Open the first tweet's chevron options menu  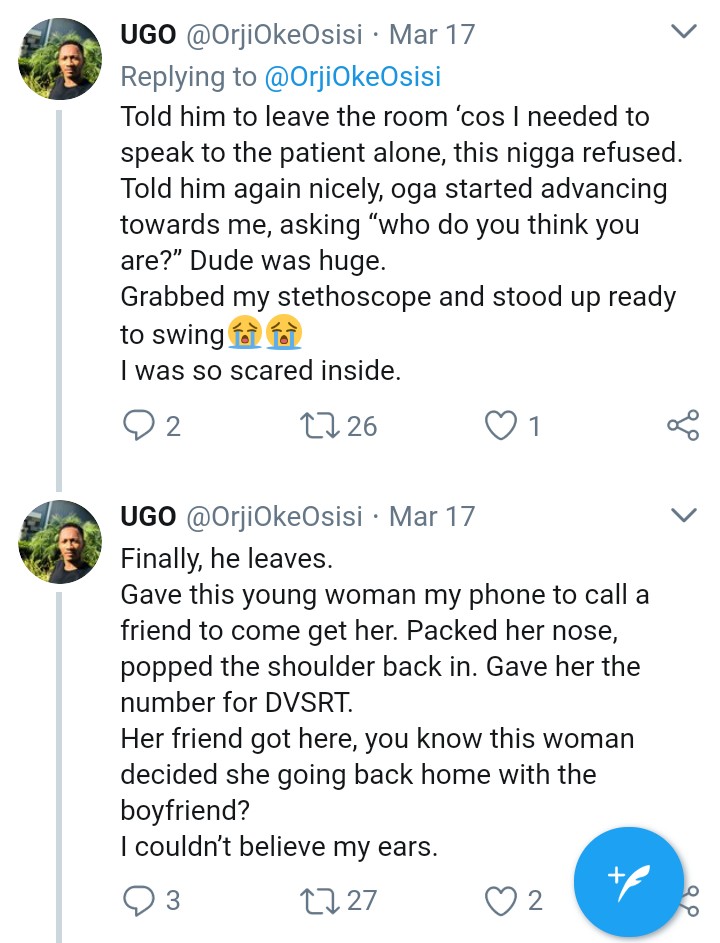click(683, 34)
